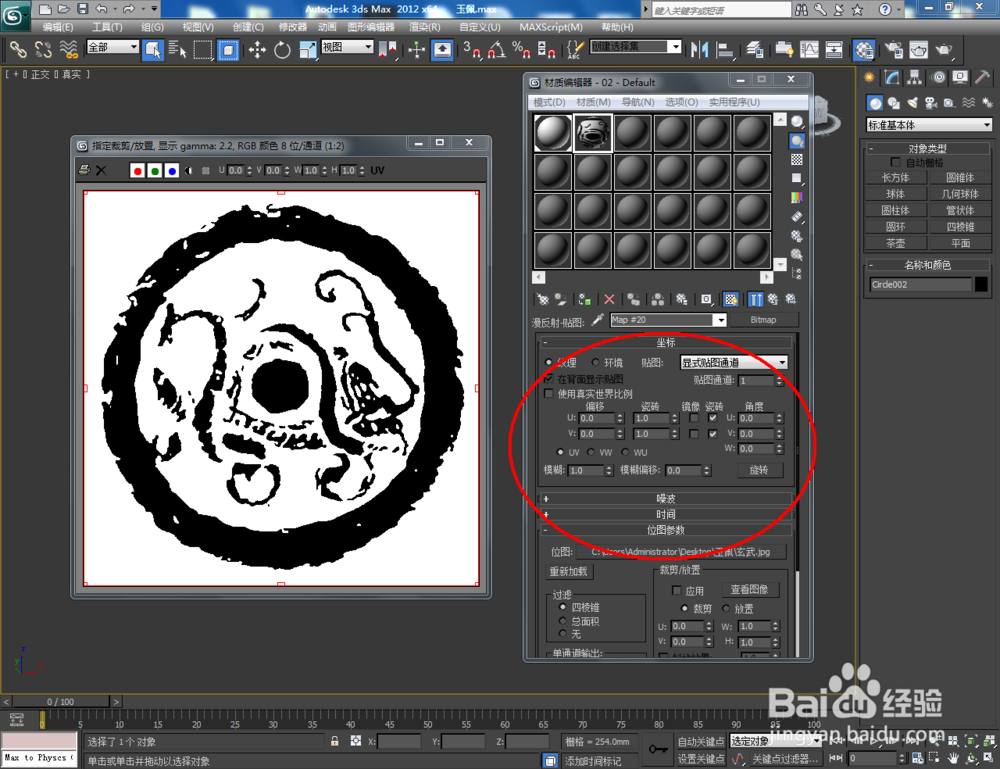Viewport: 1000px width, 769px height.
Task: Click the Select Object arrow tool
Action: pyautogui.click(x=152, y=49)
